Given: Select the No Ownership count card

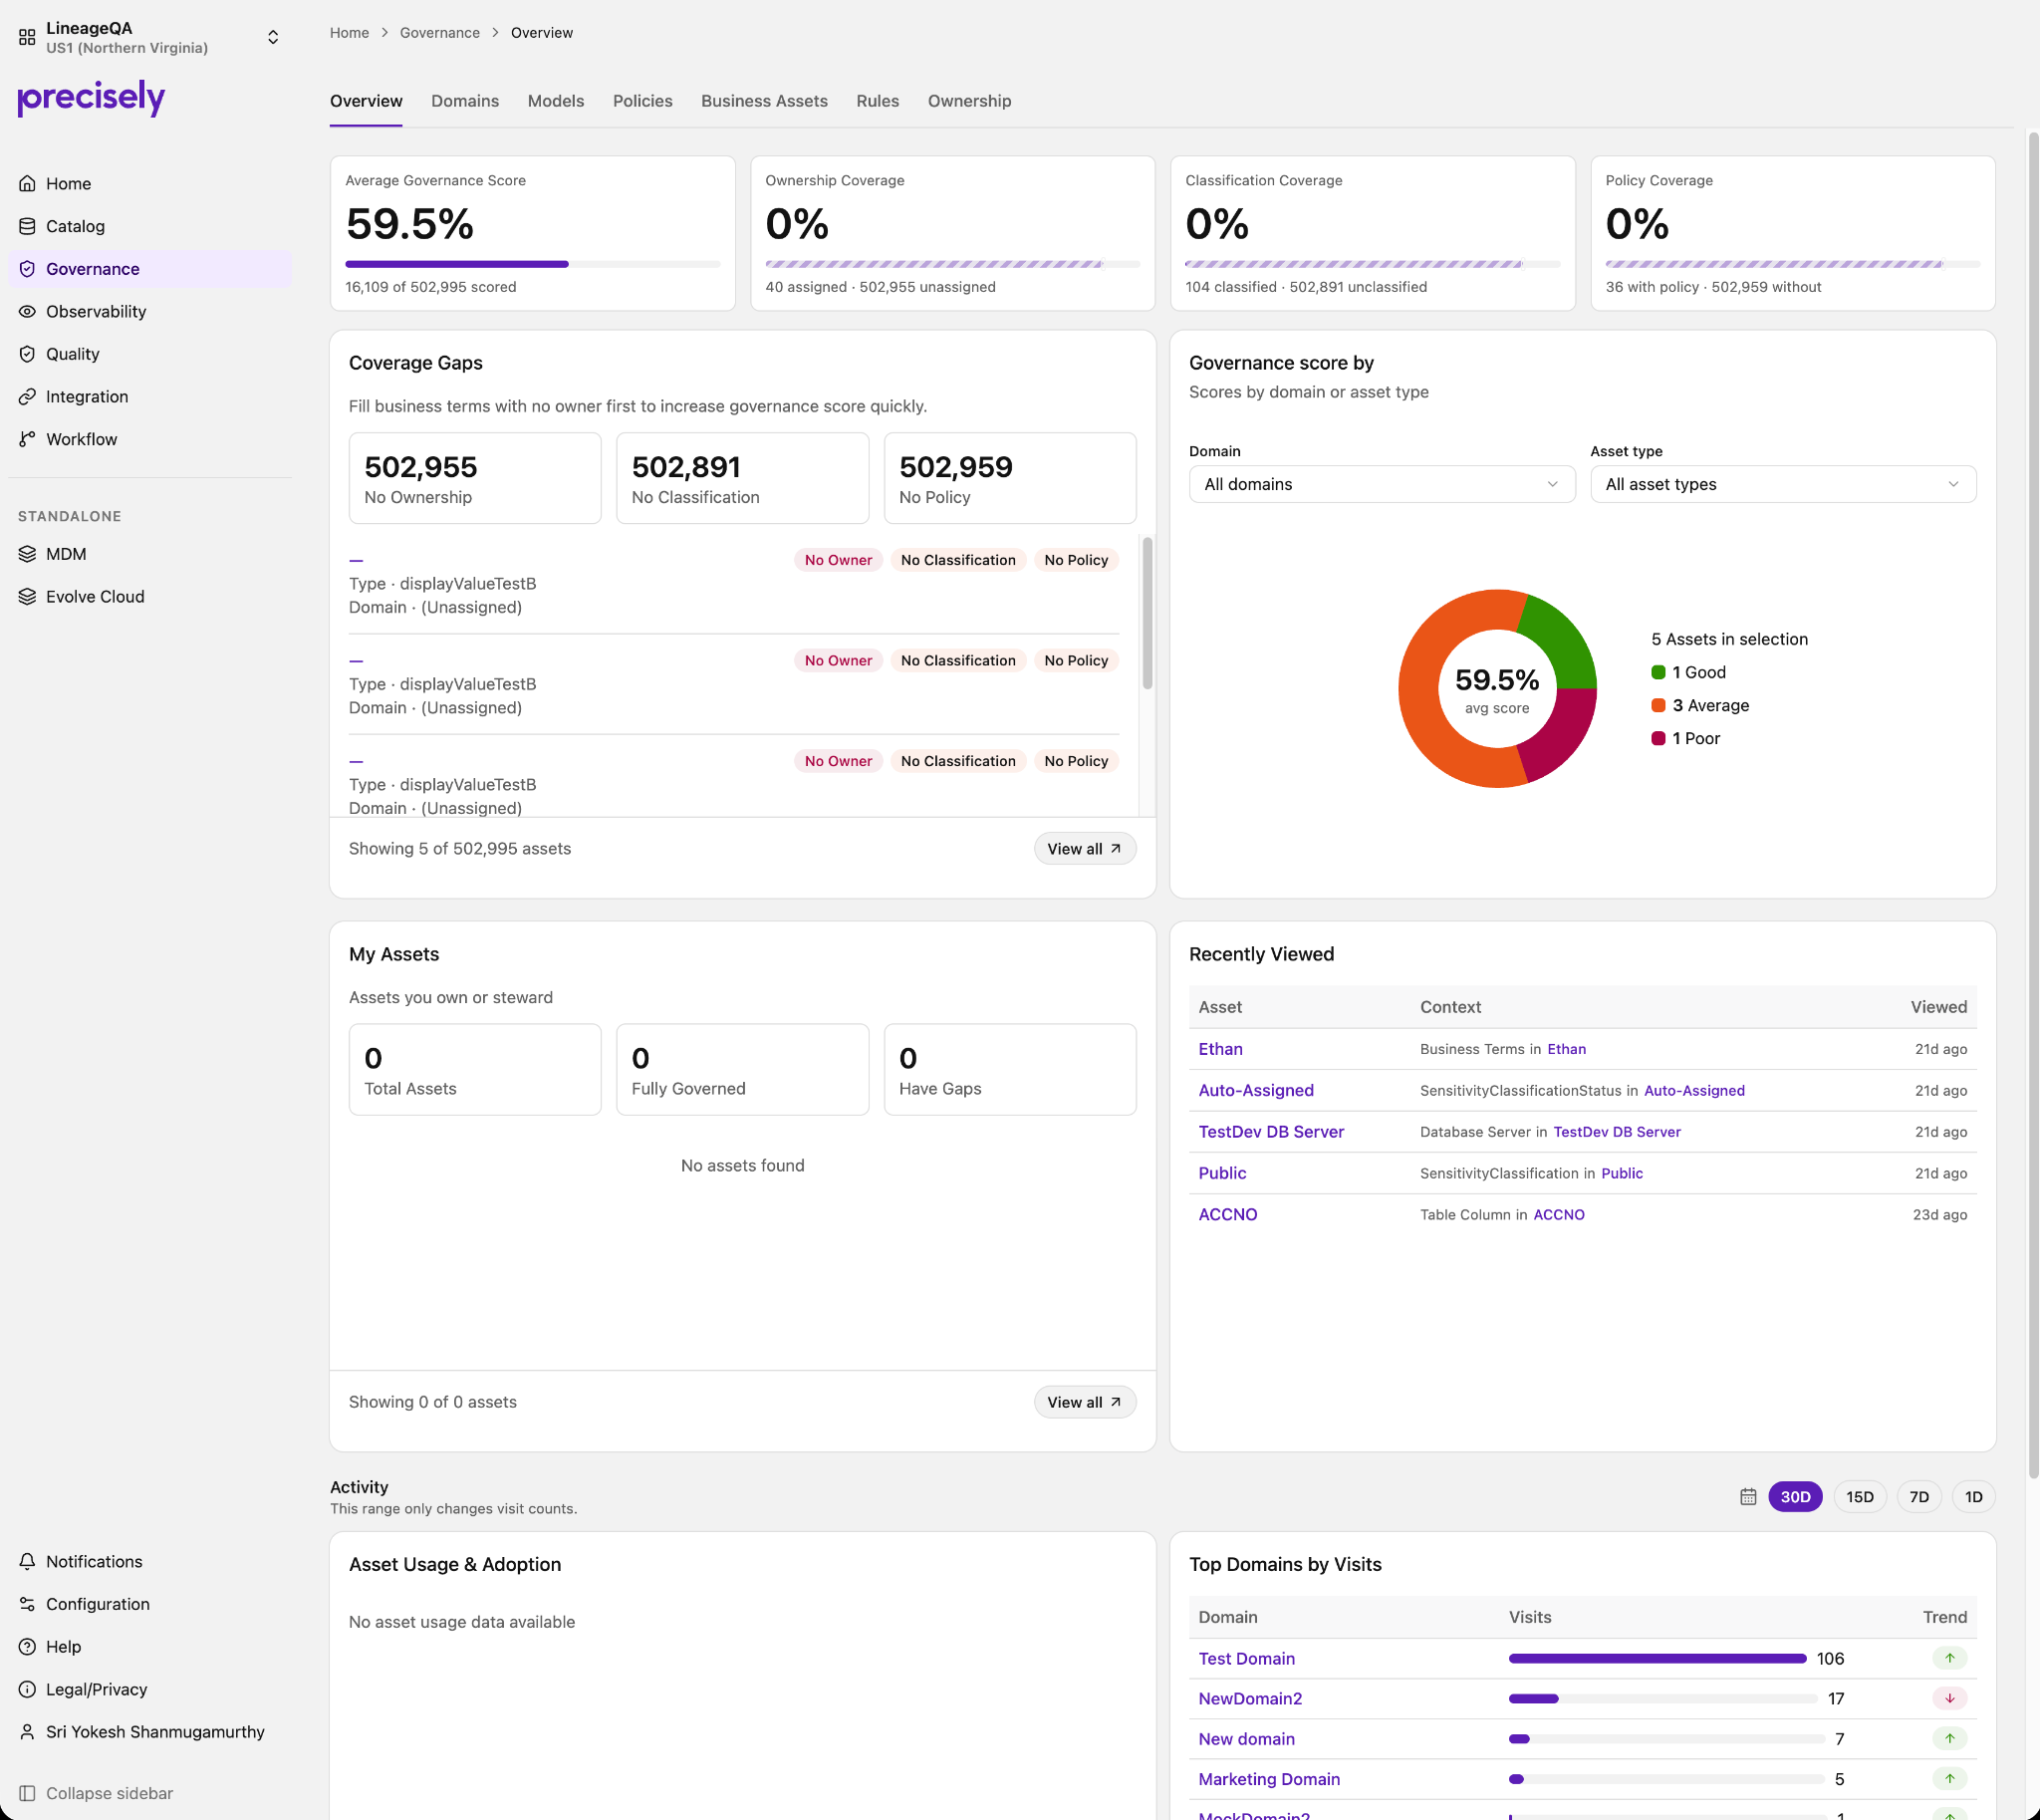Looking at the screenshot, I should (475, 478).
